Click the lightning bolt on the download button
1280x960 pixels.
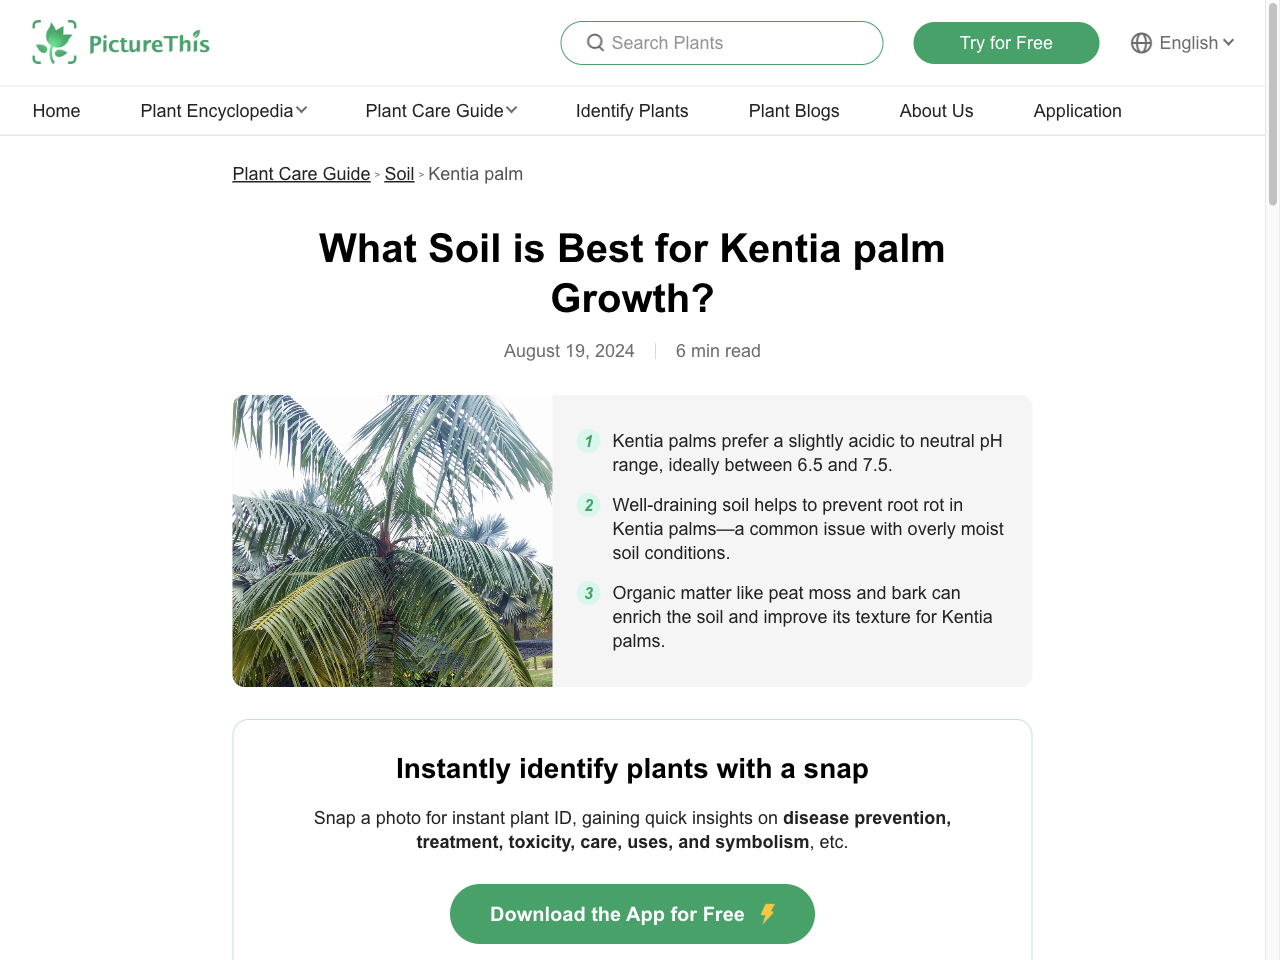pos(769,913)
